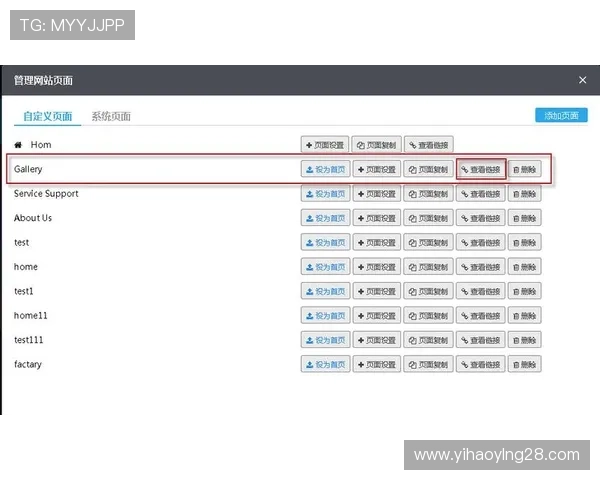Open 页面设置 for the factary page
Viewport: 600px width, 480px height.
tap(376, 364)
